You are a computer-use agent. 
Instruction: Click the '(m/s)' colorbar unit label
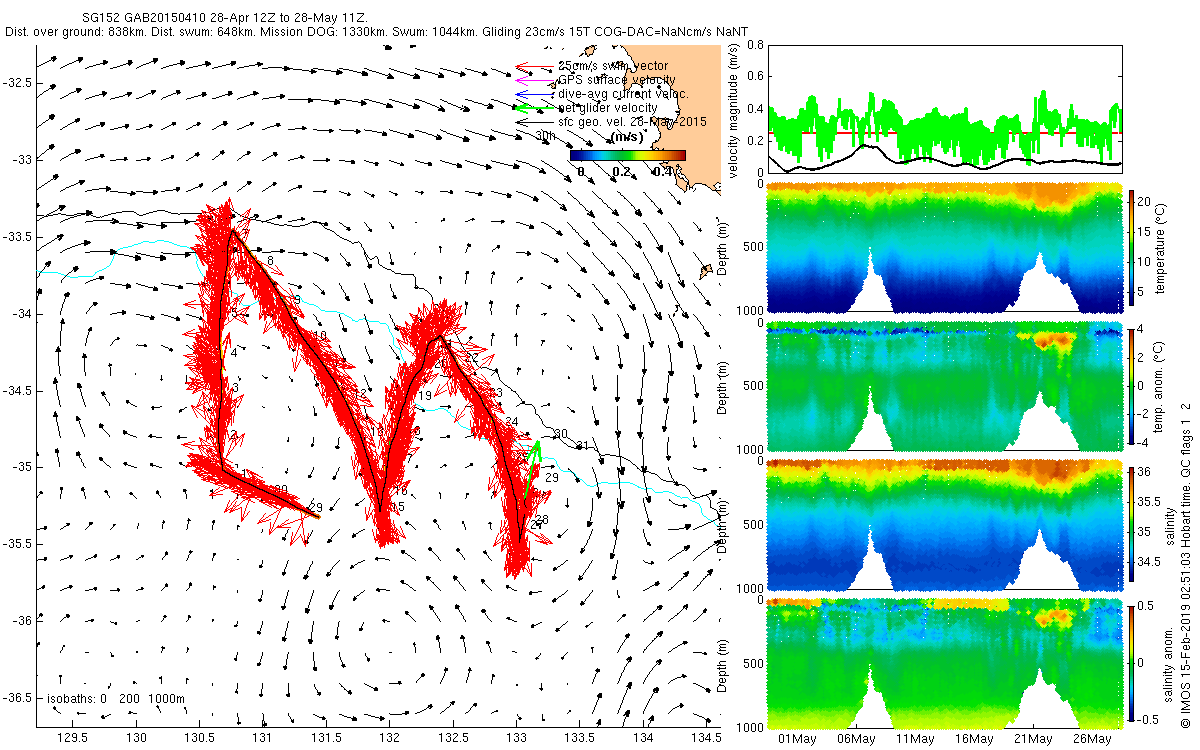coord(627,137)
